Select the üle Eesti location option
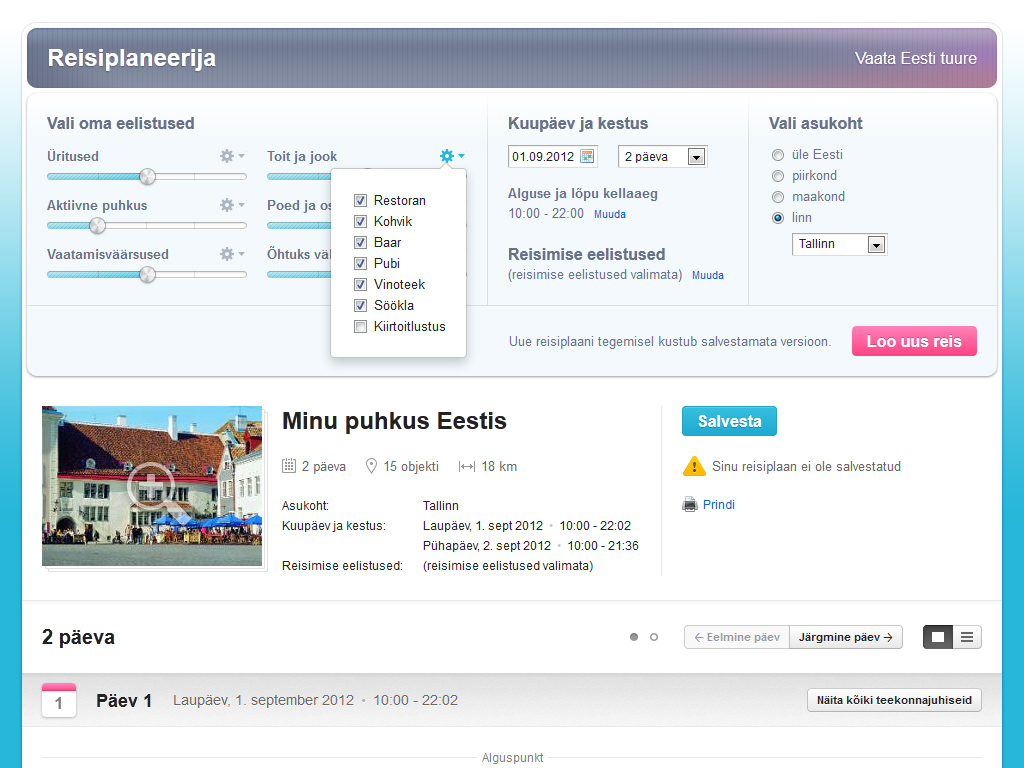 [x=778, y=155]
